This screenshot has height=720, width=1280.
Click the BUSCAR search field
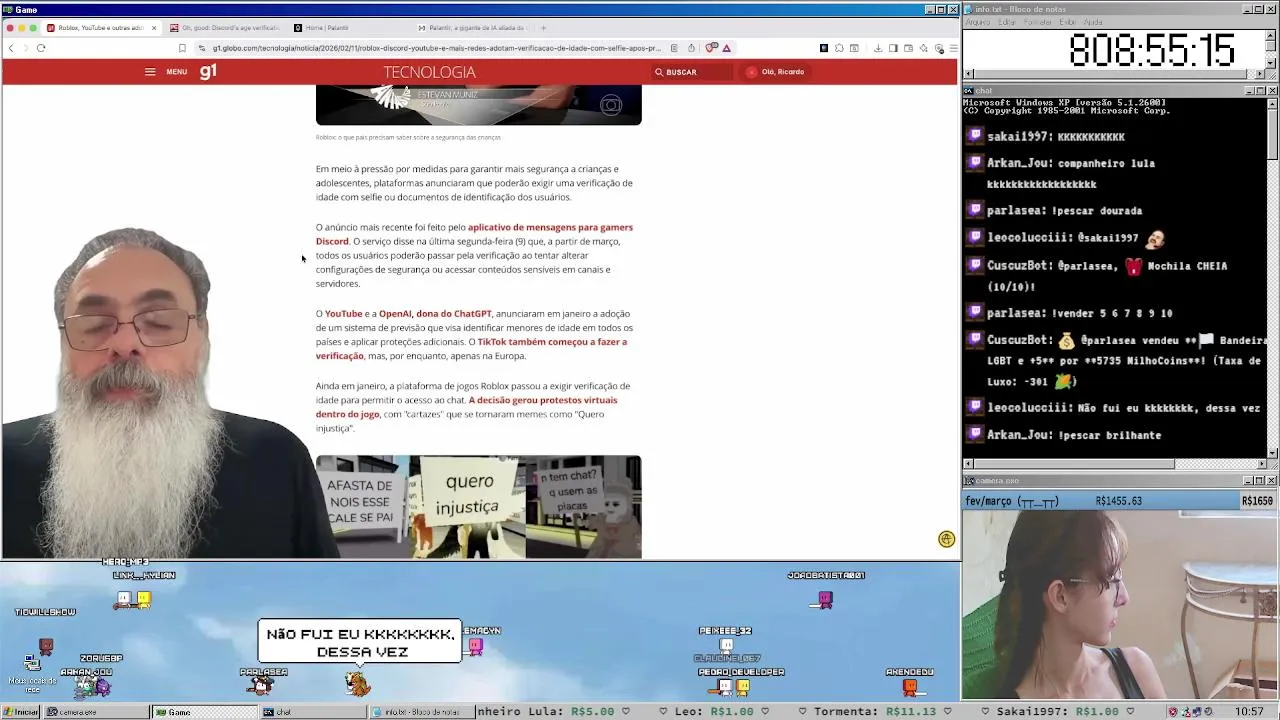pyautogui.click(x=691, y=72)
